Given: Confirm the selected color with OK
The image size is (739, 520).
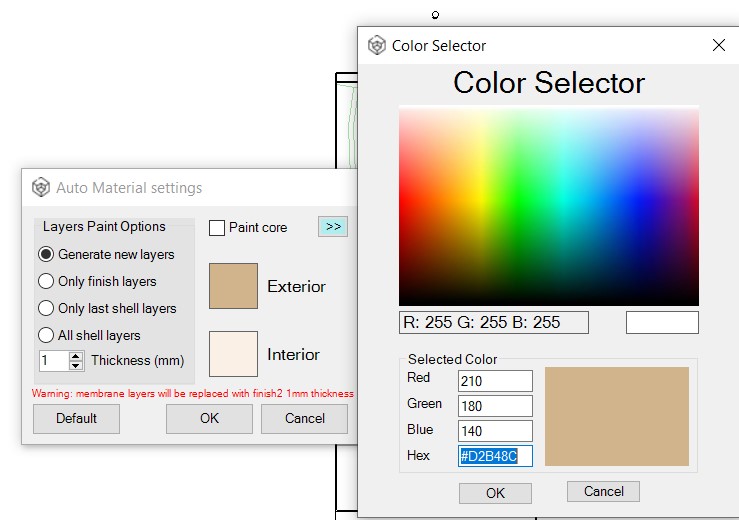Looking at the screenshot, I should [495, 493].
